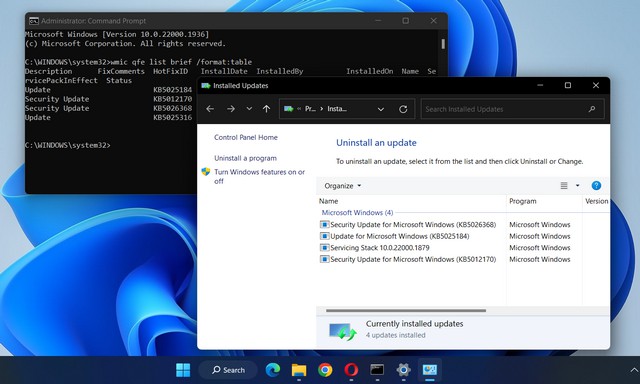Screen dimensions: 640x384
Task: Open Turn Windows features on or off
Action: click(x=260, y=176)
